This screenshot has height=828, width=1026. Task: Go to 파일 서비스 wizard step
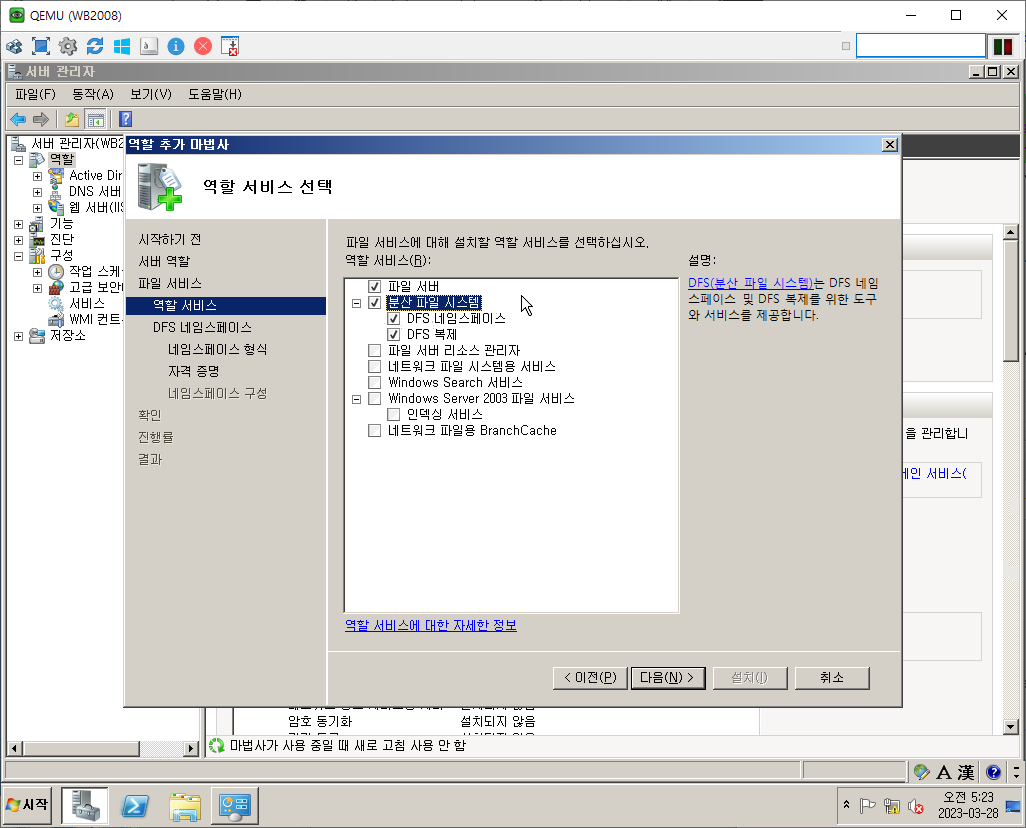(x=170, y=283)
